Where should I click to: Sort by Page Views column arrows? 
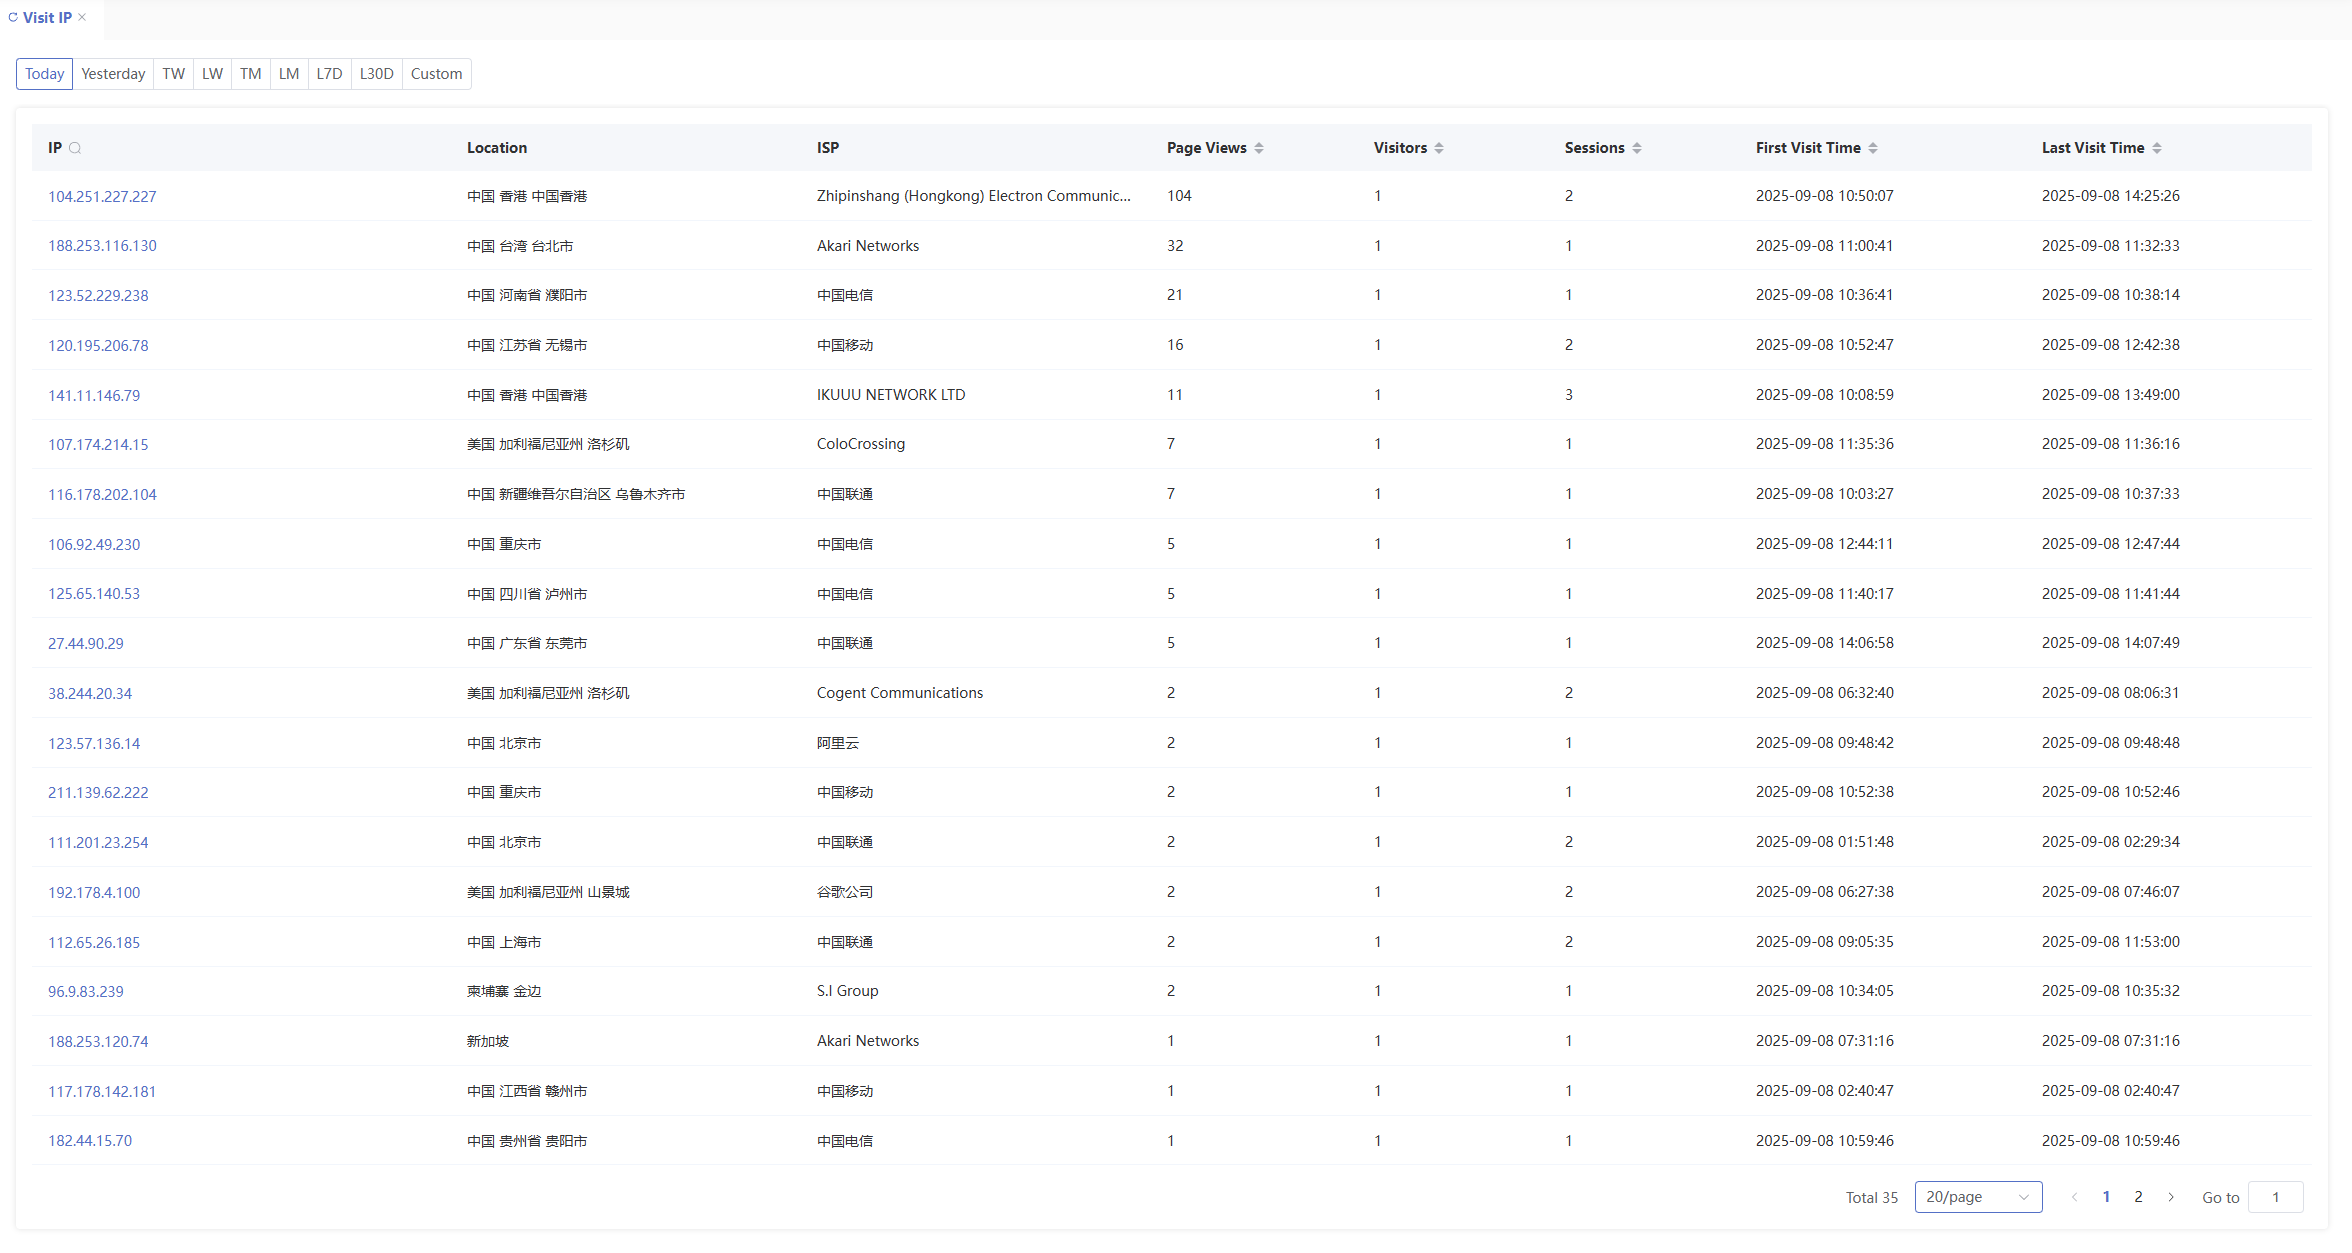[1259, 148]
